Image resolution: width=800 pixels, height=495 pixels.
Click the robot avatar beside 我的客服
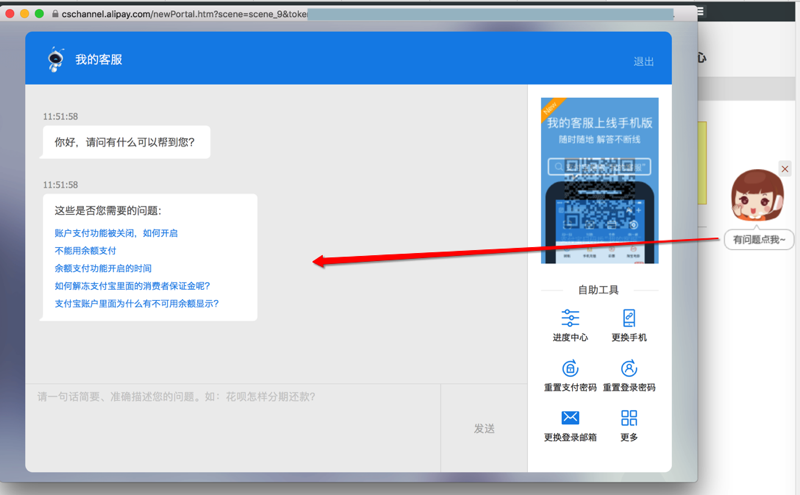point(54,60)
